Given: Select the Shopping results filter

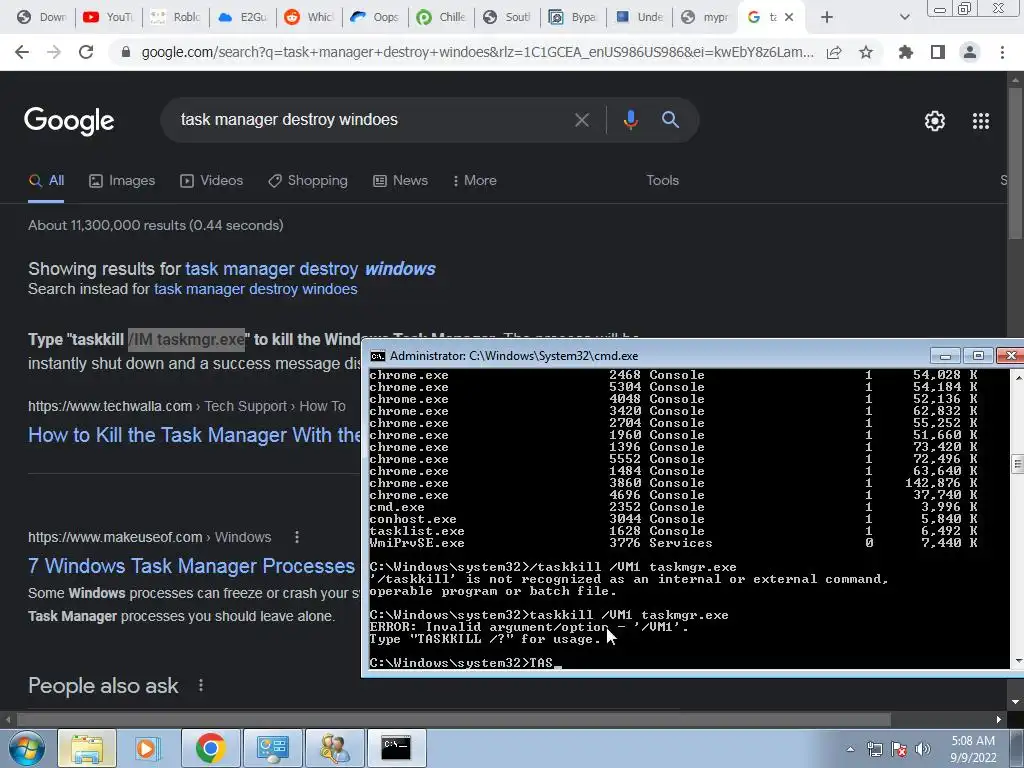Looking at the screenshot, I should coord(308,181).
